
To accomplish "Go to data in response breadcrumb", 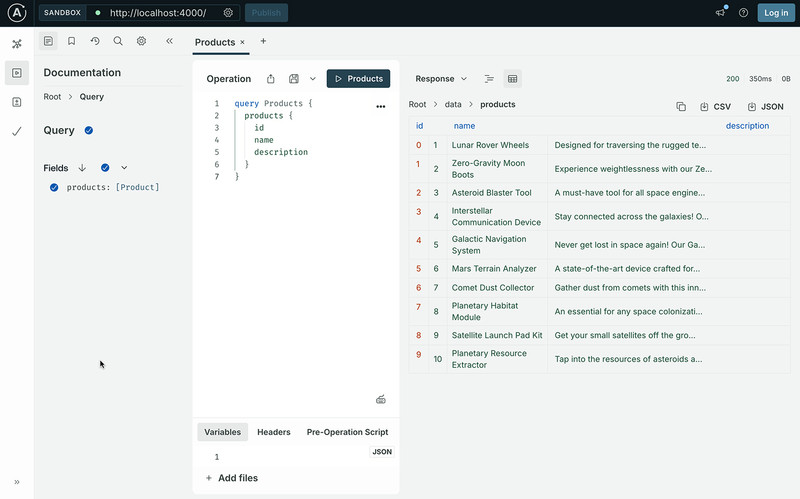I will (453, 104).
